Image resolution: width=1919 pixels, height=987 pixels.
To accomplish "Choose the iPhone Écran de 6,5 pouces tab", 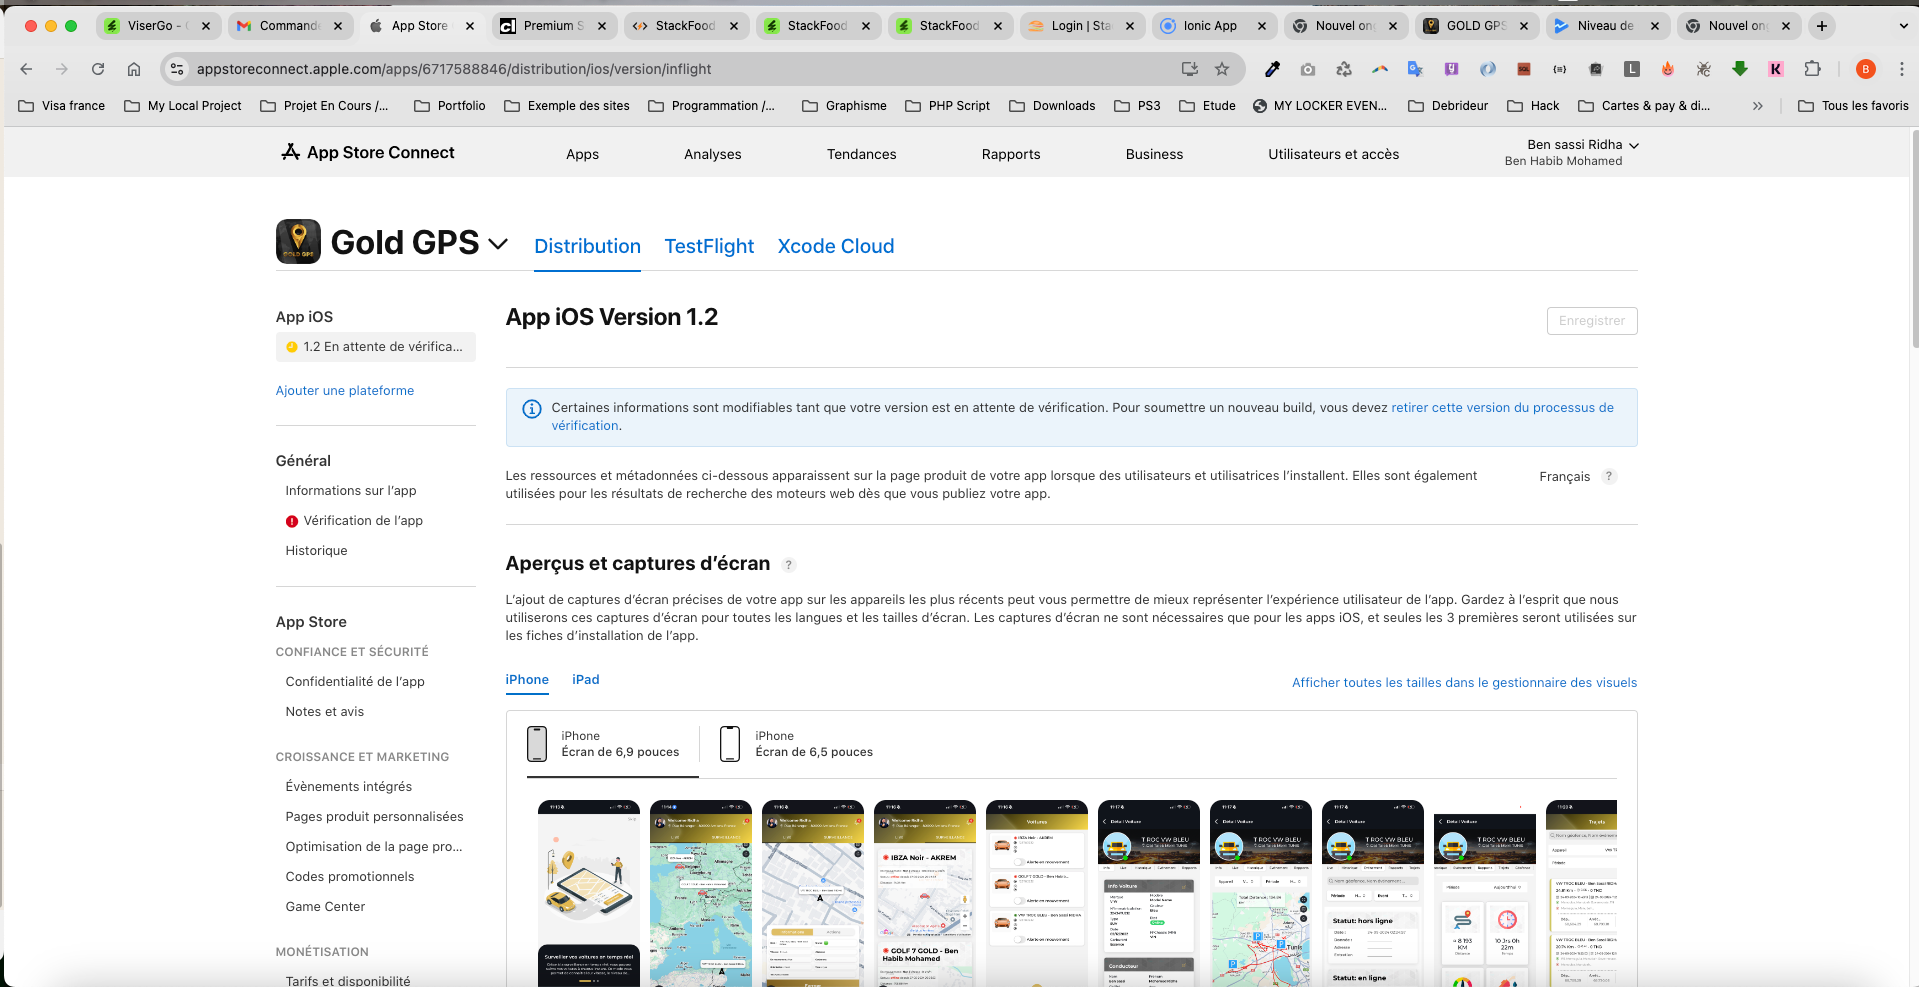I will pyautogui.click(x=796, y=744).
